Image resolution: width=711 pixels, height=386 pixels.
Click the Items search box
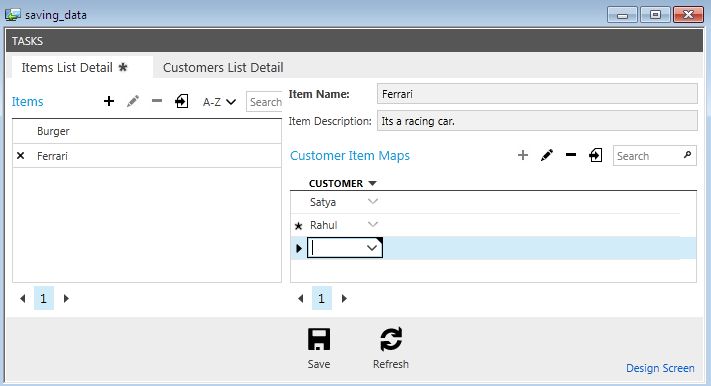click(264, 102)
